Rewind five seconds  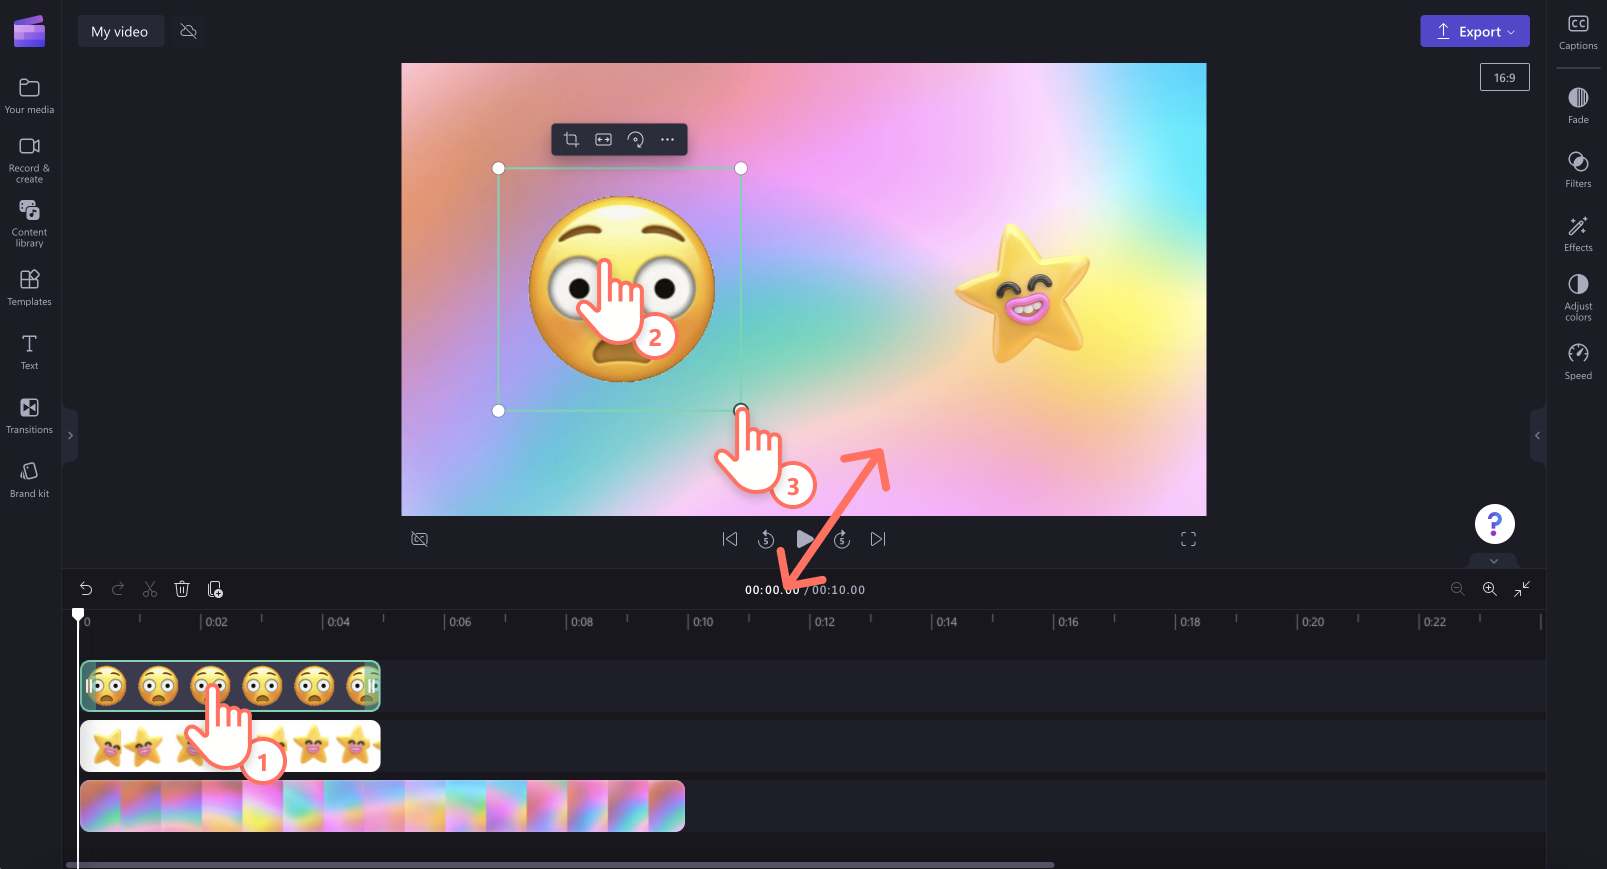(x=766, y=539)
